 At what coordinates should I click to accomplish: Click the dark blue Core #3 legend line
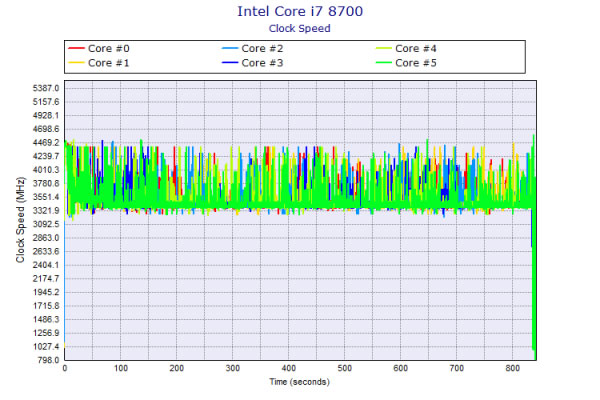[x=230, y=62]
